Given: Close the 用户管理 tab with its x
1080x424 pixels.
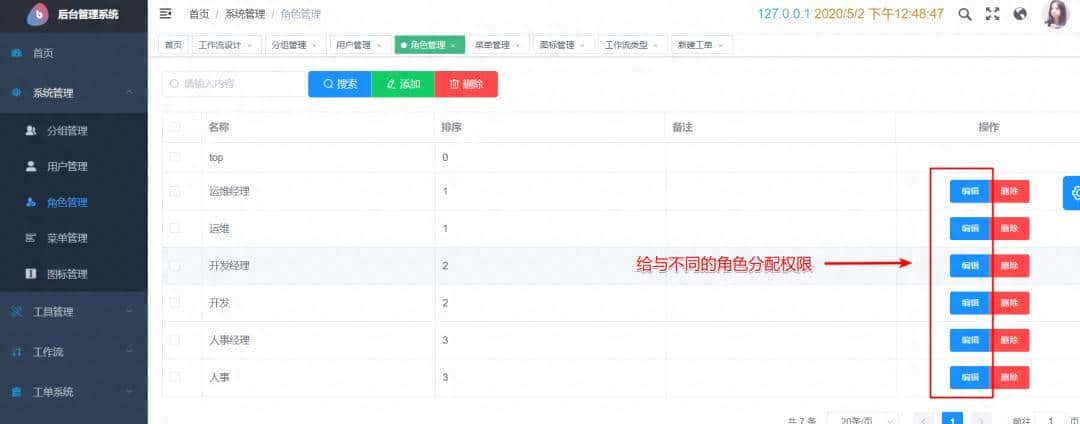Looking at the screenshot, I should pyautogui.click(x=379, y=45).
